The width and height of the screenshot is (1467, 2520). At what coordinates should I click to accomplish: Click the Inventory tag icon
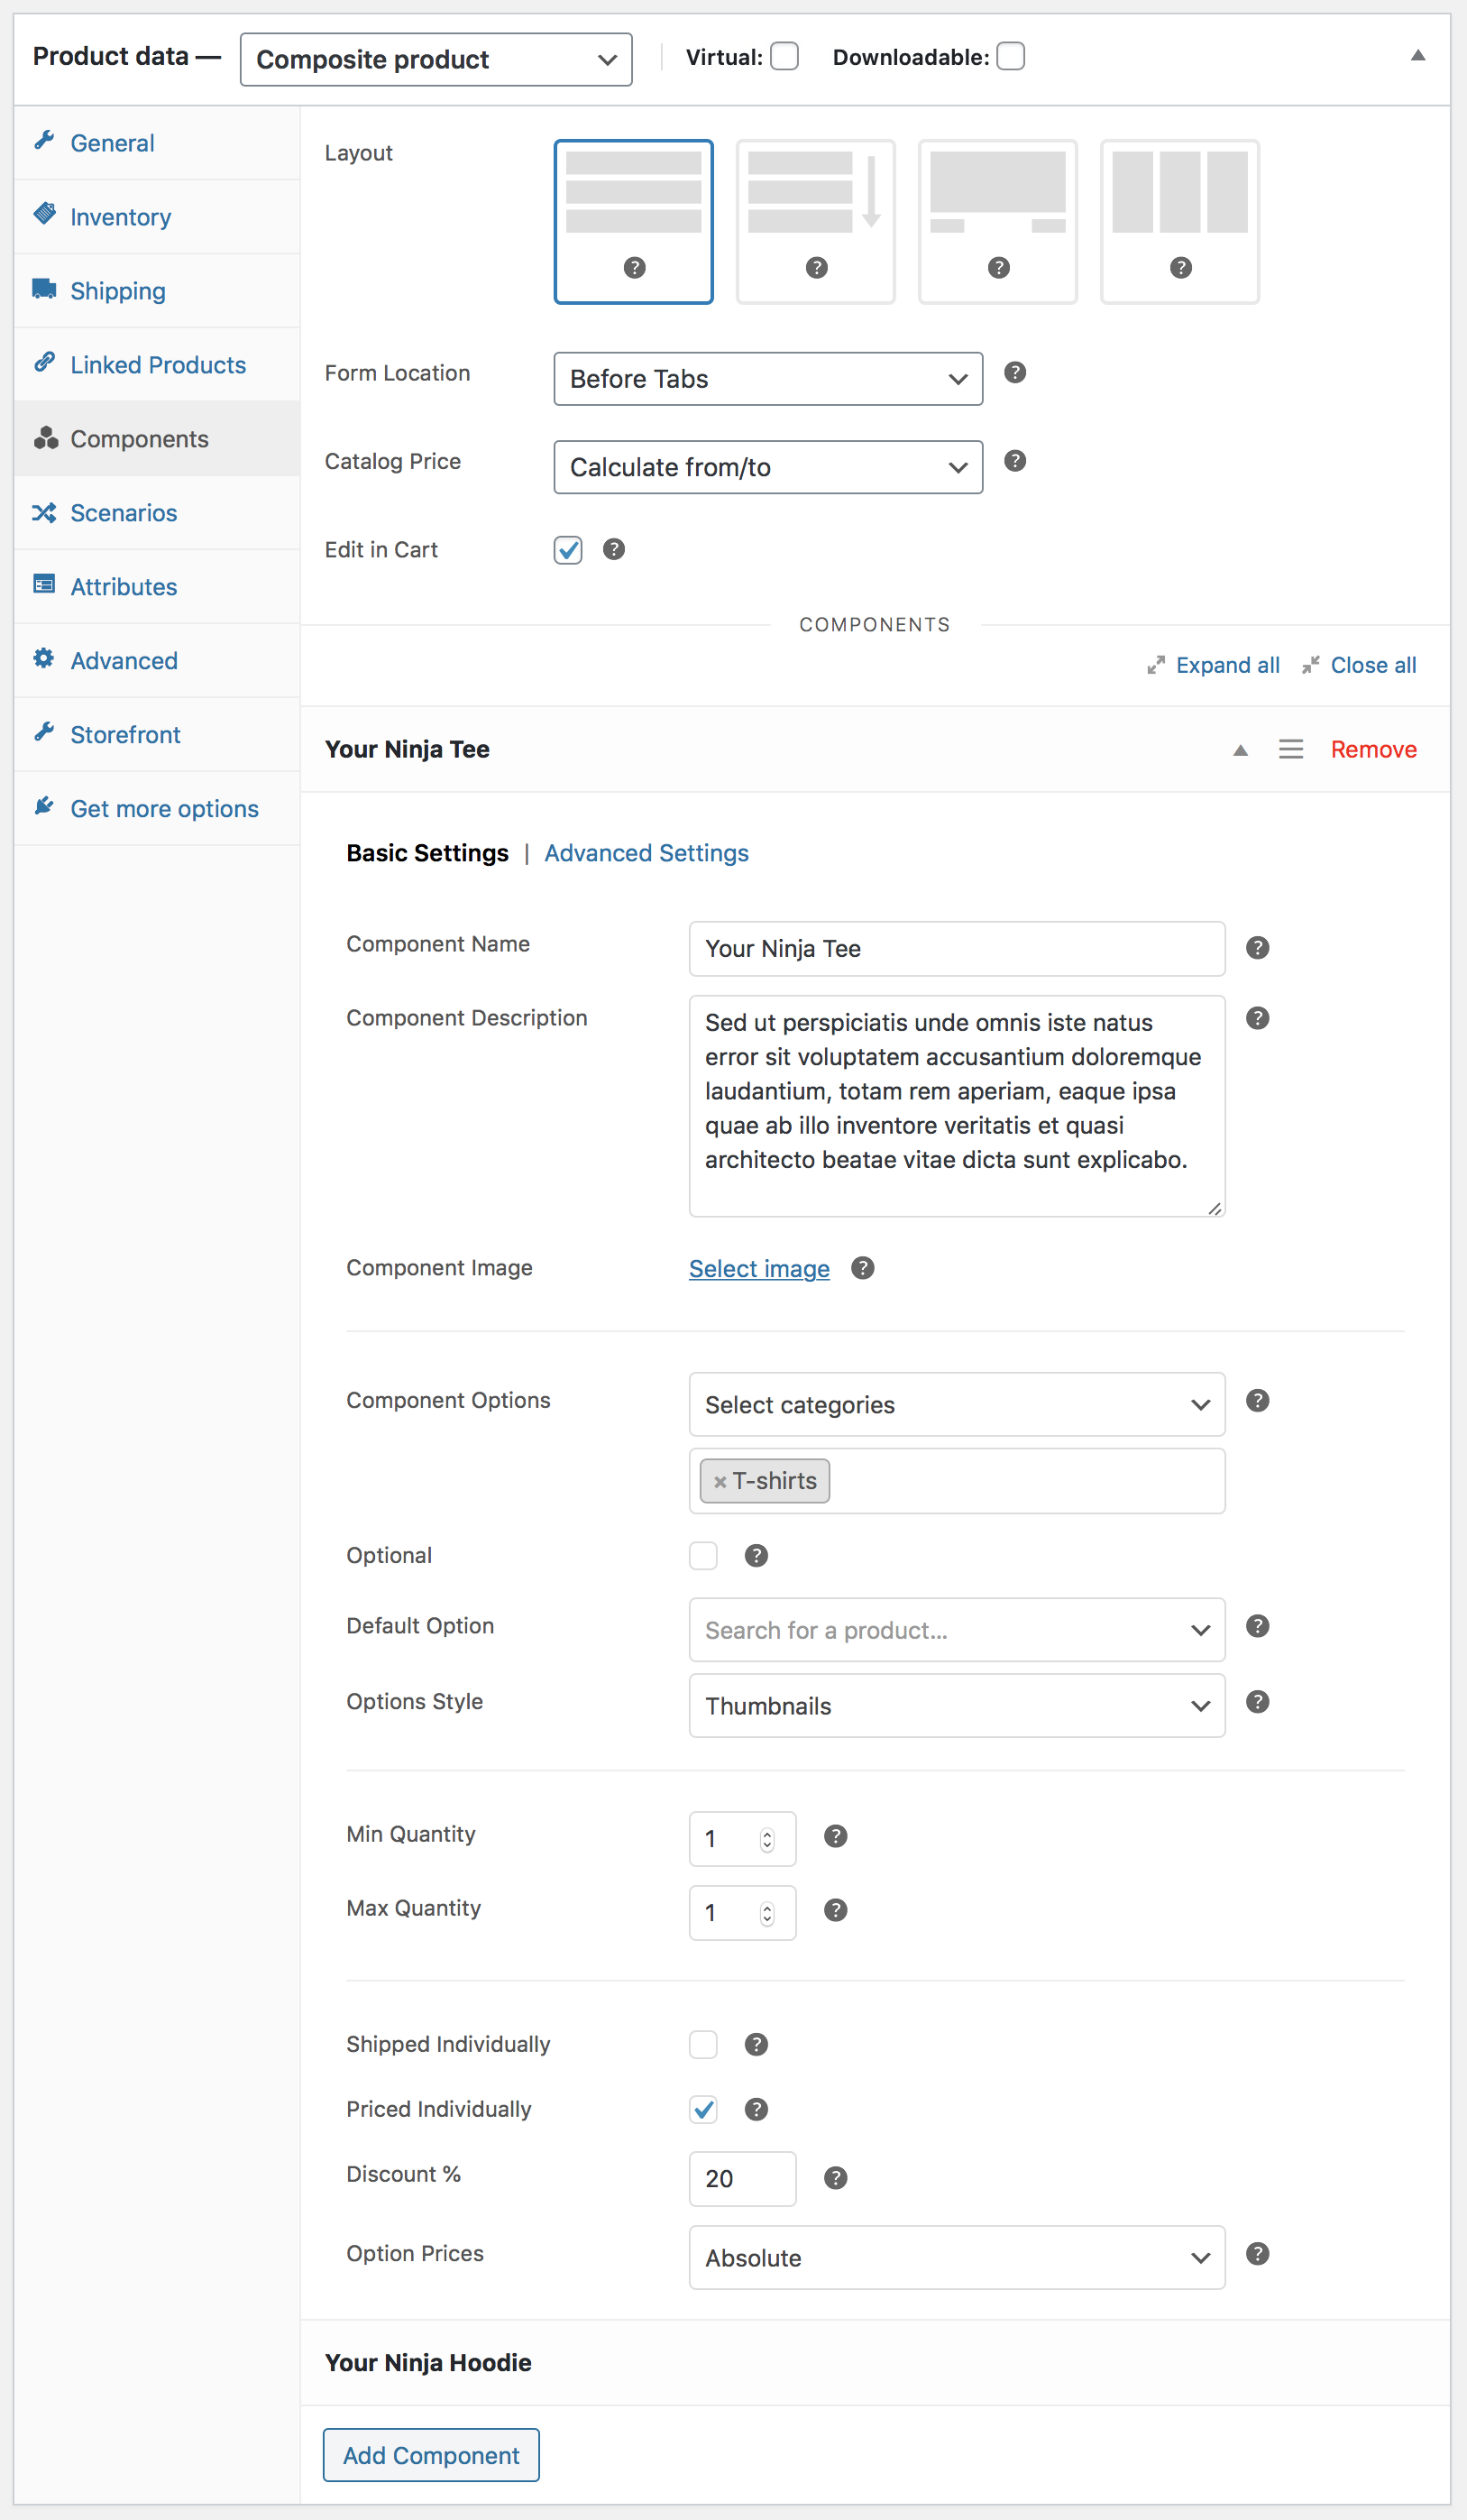coord(44,216)
